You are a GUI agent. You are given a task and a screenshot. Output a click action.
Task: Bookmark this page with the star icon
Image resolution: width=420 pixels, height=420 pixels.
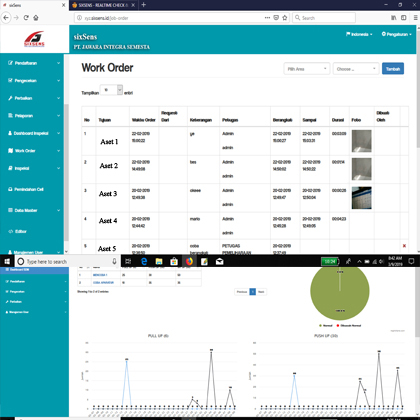coord(285,18)
